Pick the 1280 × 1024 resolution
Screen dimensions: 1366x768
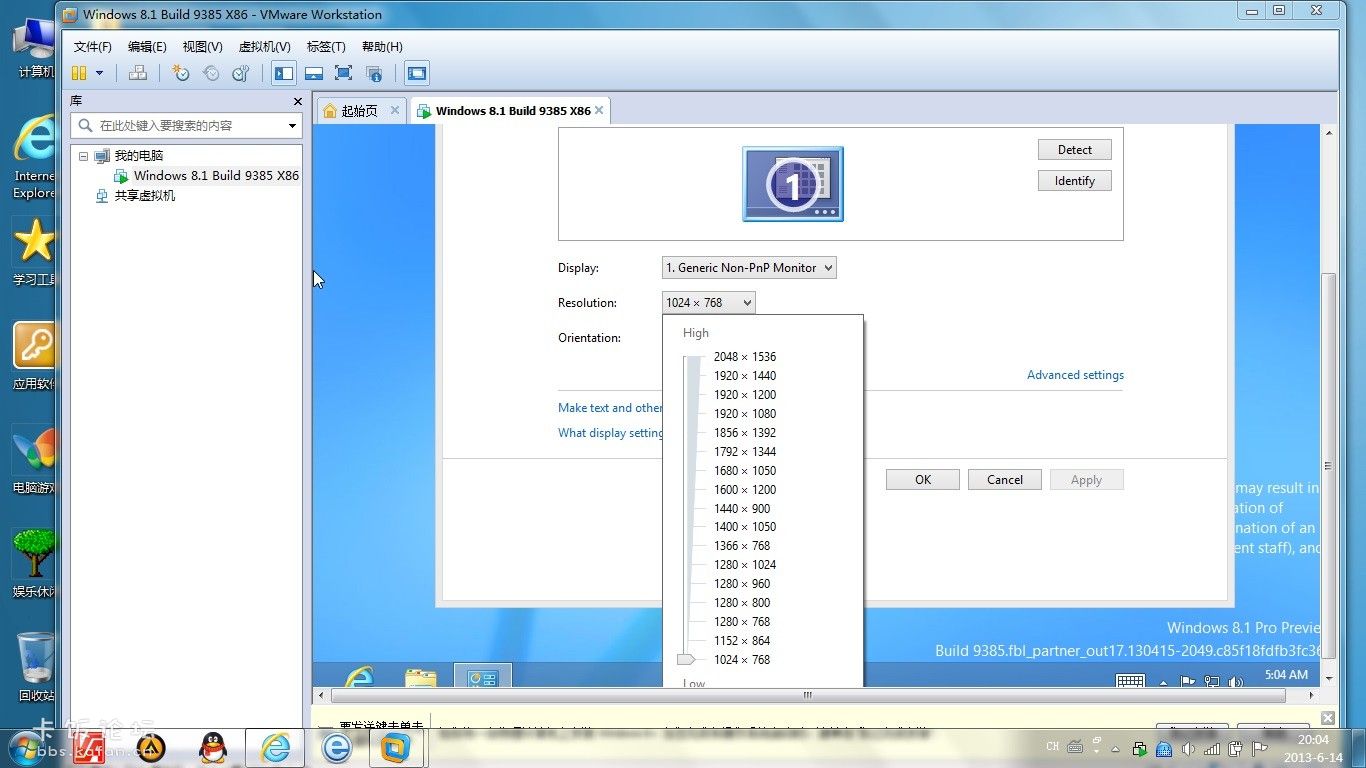pyautogui.click(x=744, y=565)
